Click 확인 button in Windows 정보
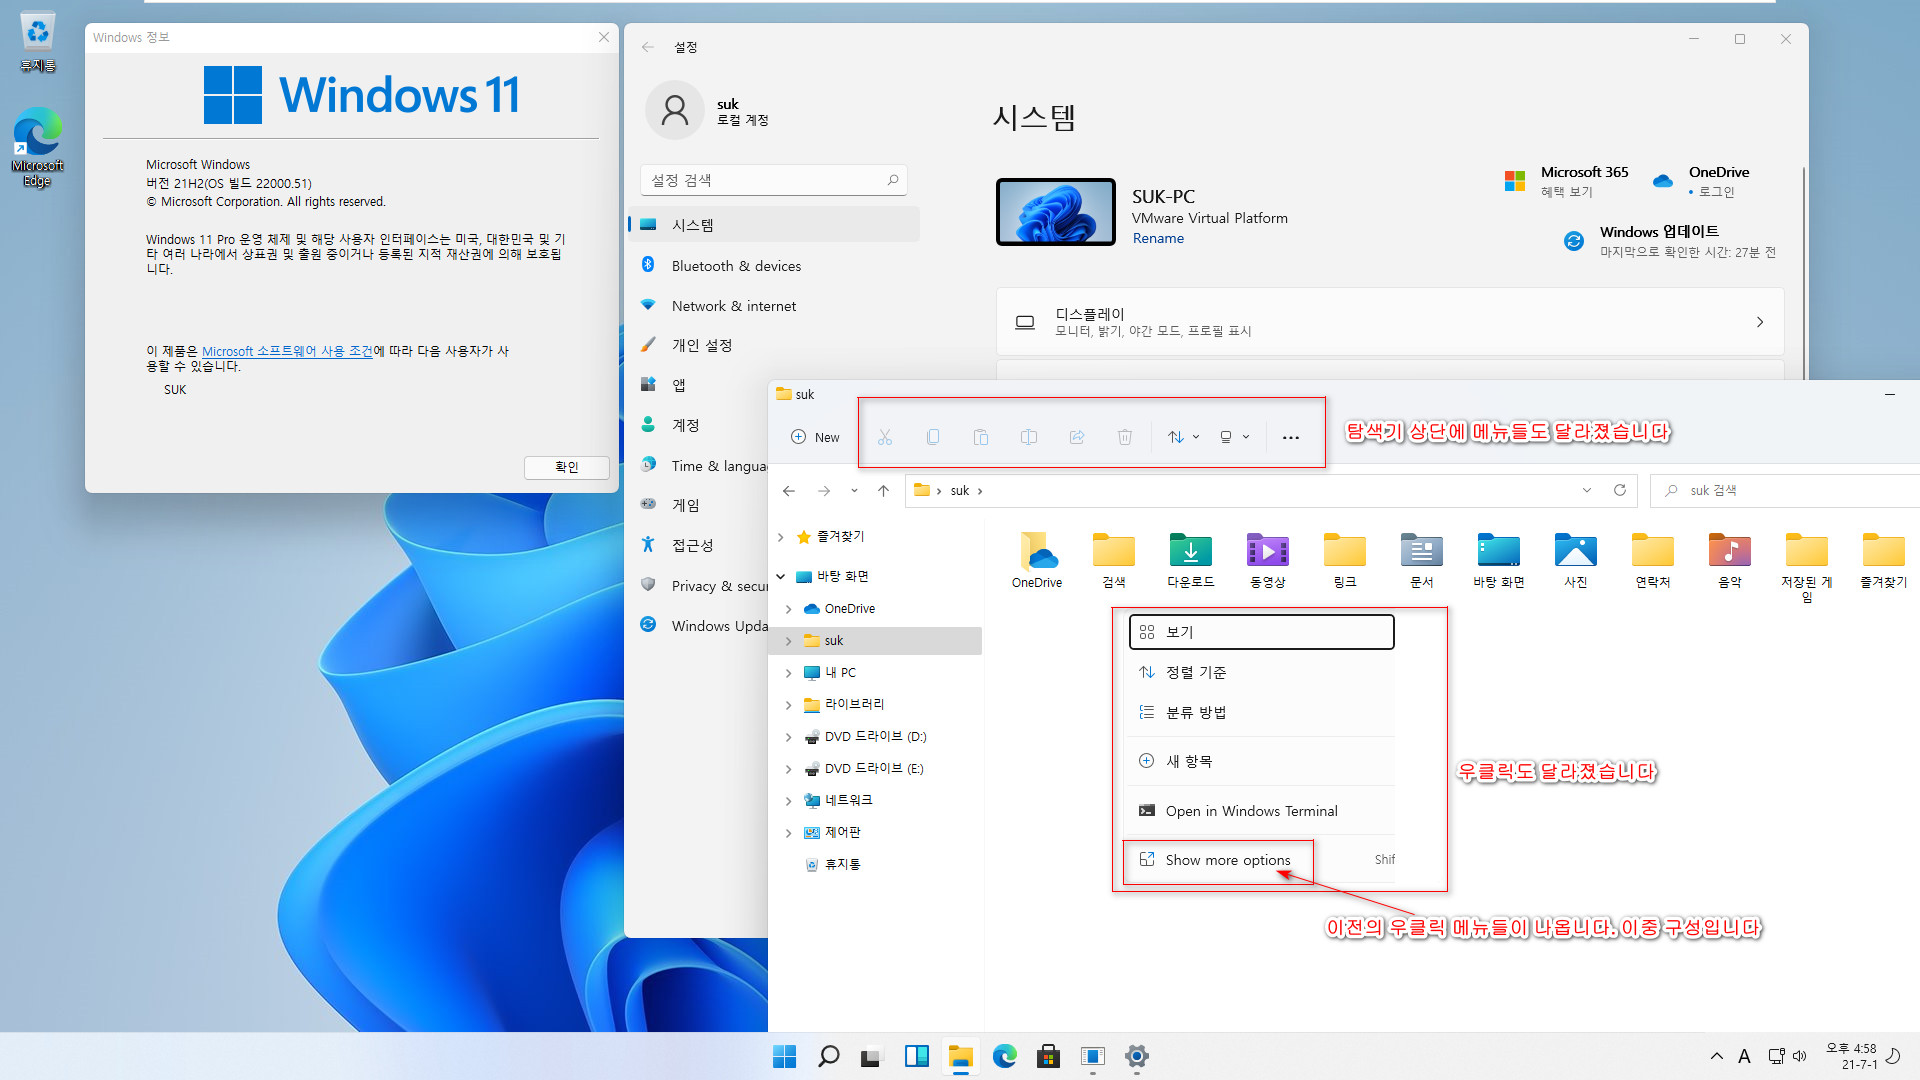Image resolution: width=1920 pixels, height=1080 pixels. [567, 467]
